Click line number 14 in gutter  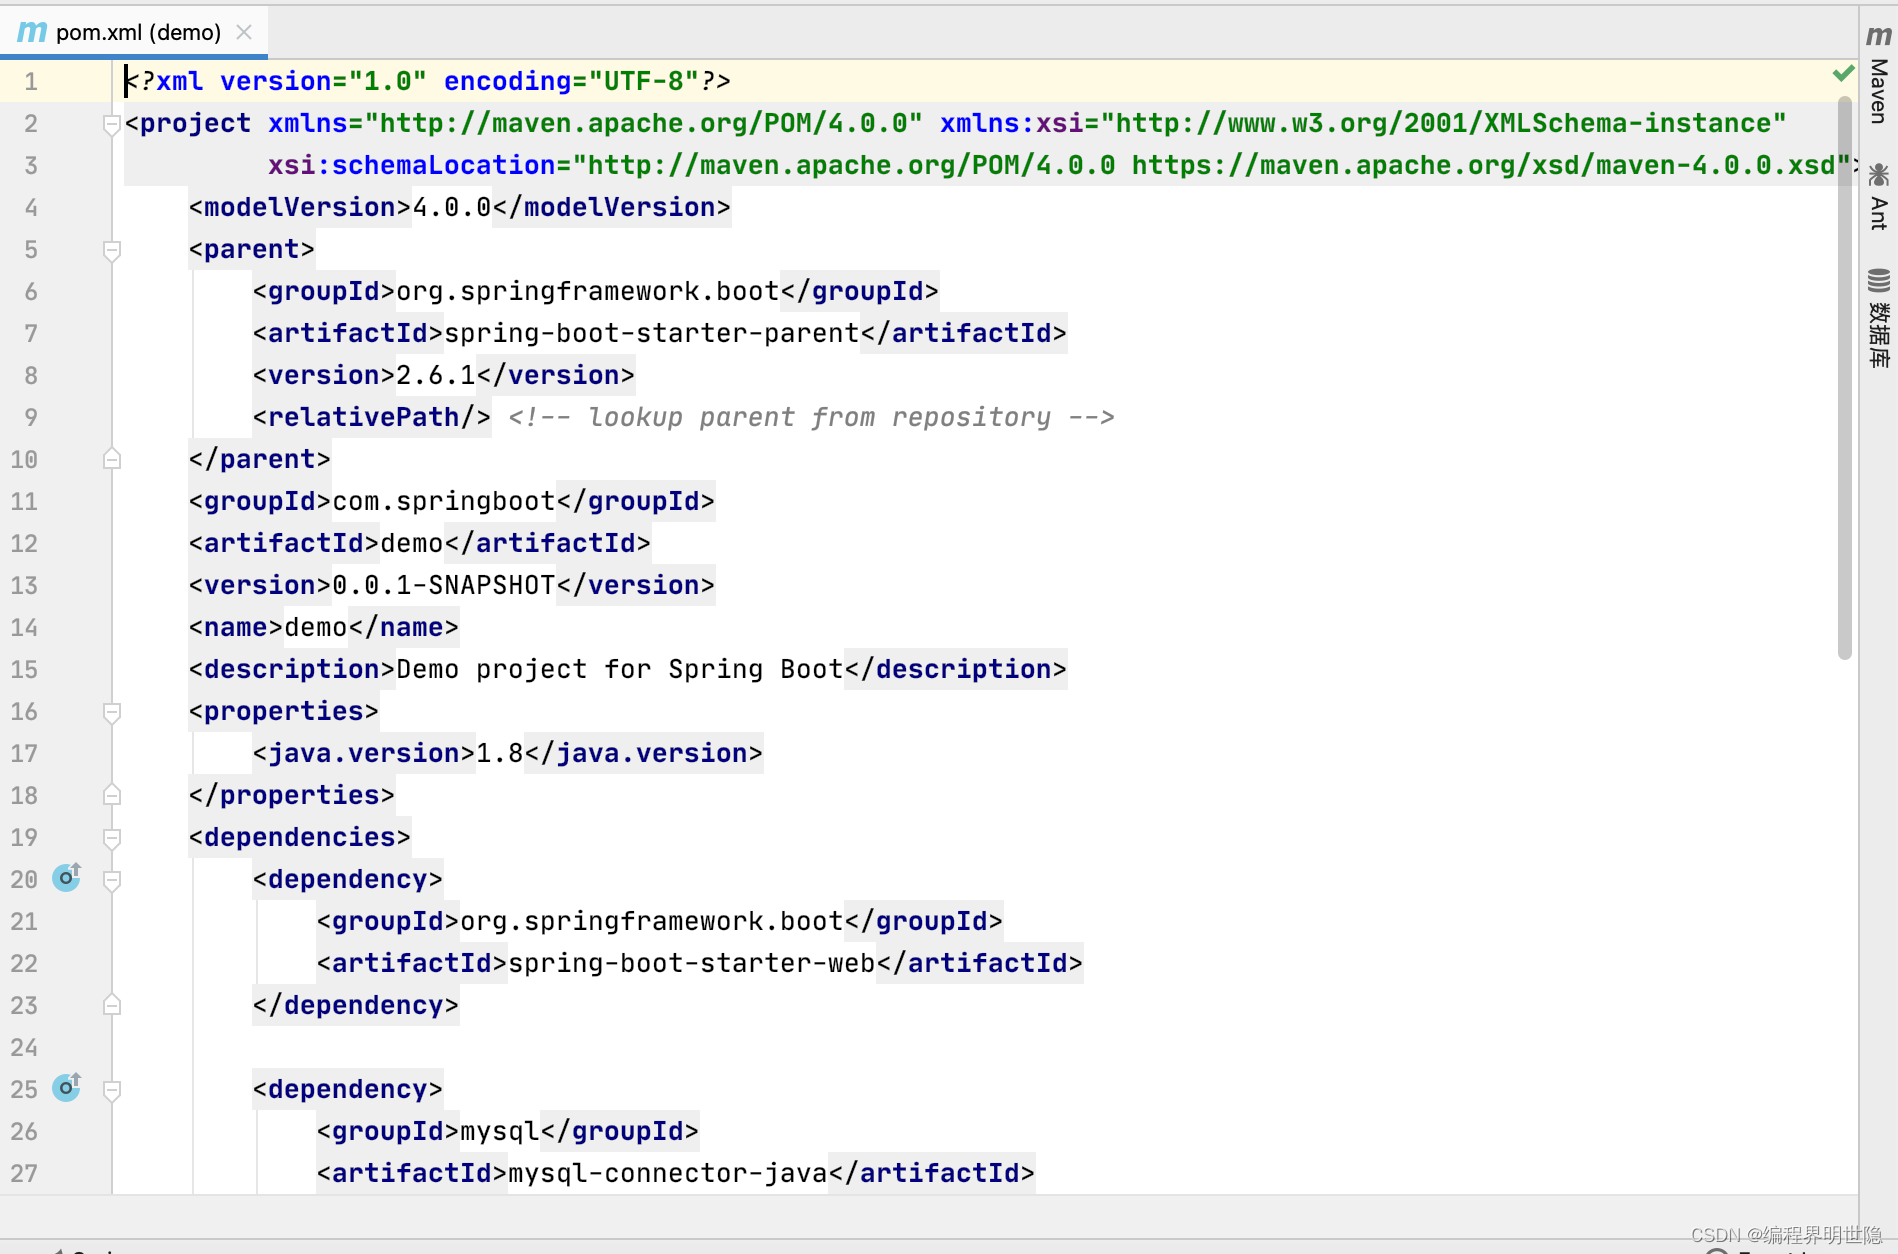tap(24, 627)
